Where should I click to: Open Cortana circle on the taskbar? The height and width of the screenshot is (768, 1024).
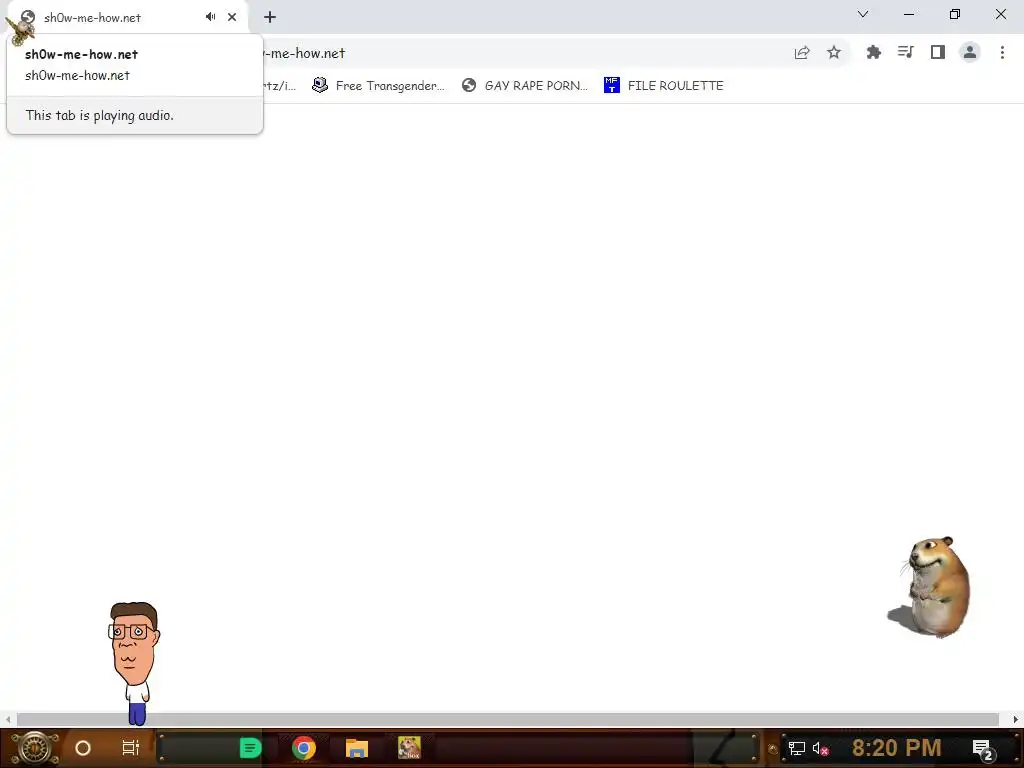coord(83,748)
